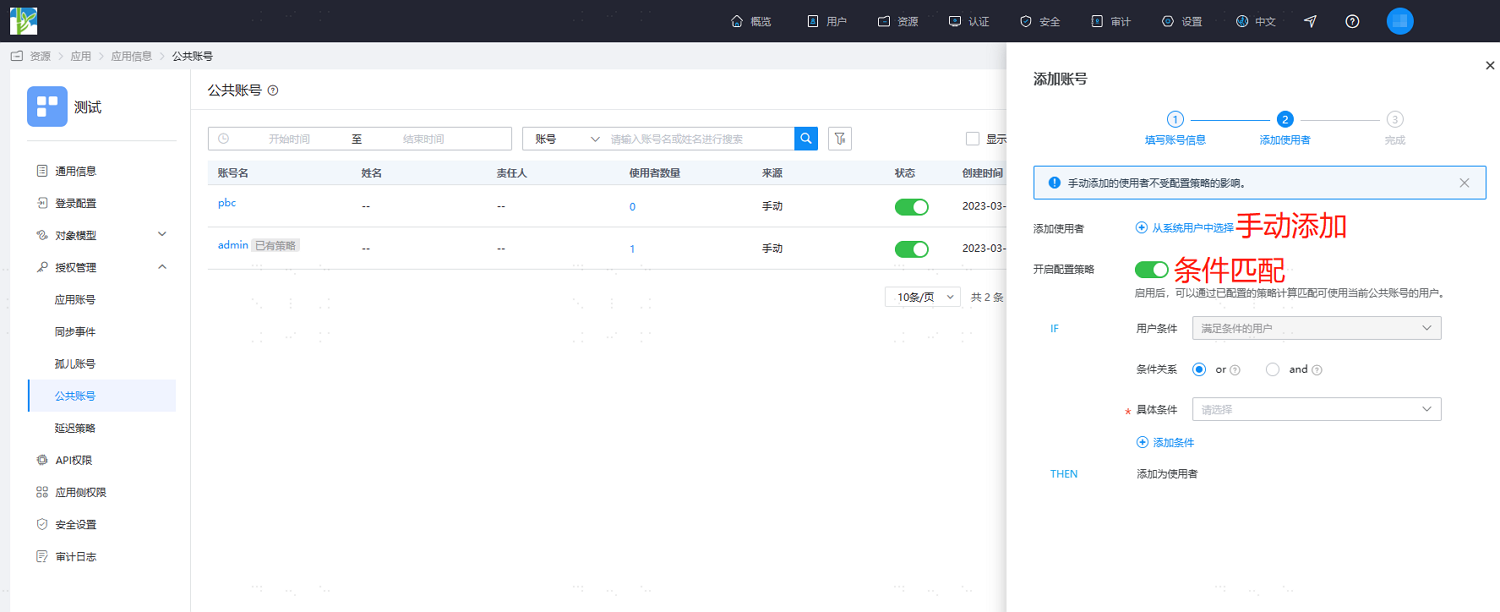Open the user avatar menu
Screen dimensions: 1500x612
click(x=1400, y=21)
